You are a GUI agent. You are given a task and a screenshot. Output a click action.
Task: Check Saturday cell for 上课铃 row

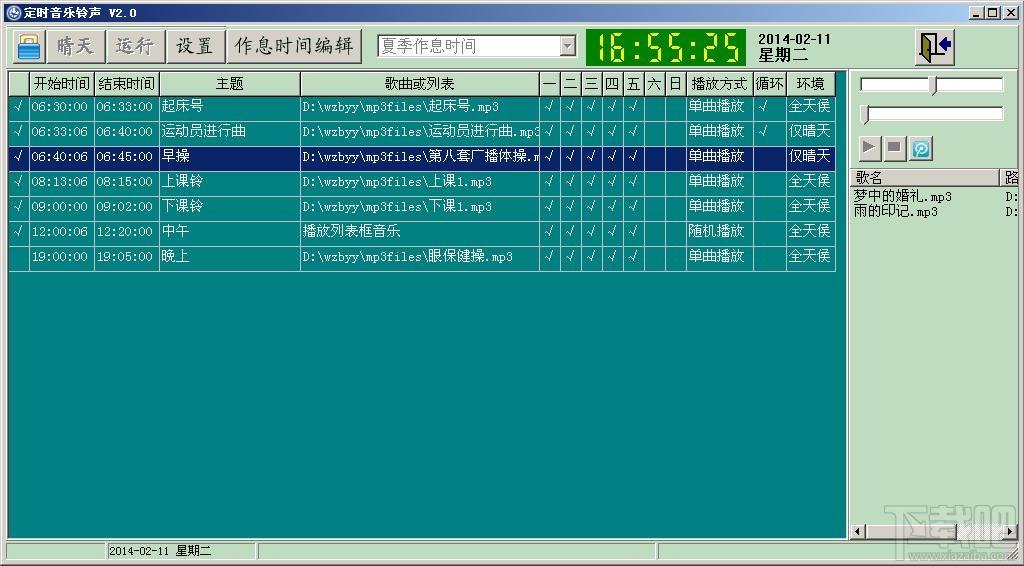654,181
